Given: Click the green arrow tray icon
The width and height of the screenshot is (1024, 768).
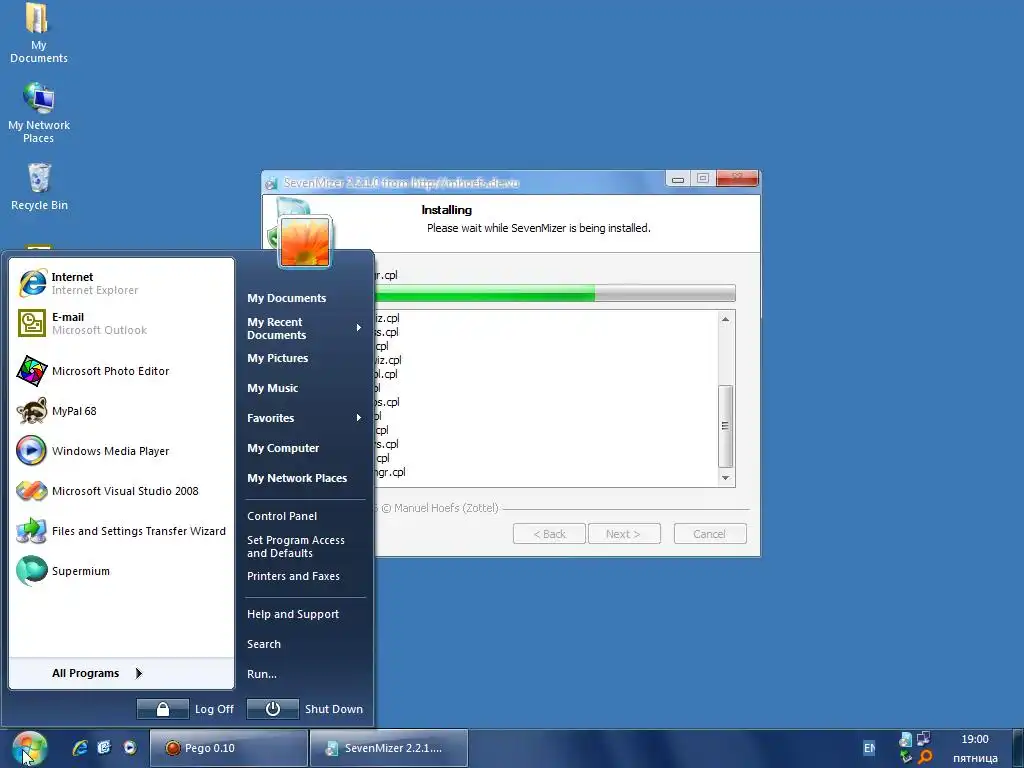Looking at the screenshot, I should [906, 757].
